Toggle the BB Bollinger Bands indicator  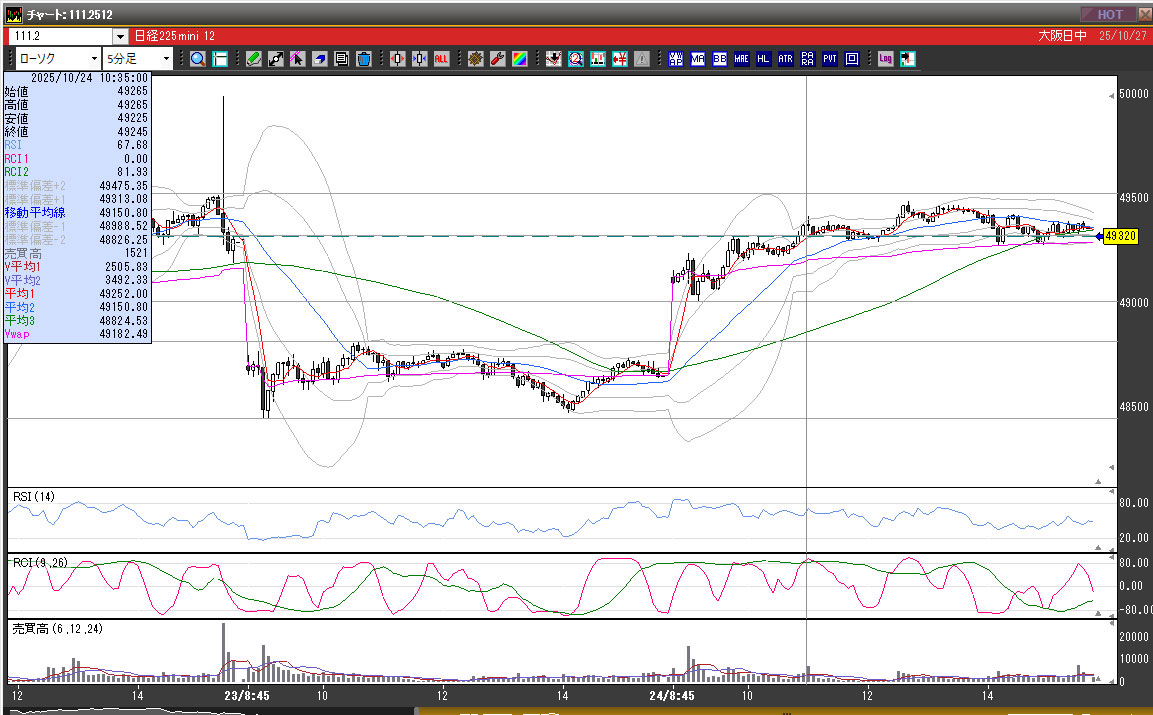720,59
